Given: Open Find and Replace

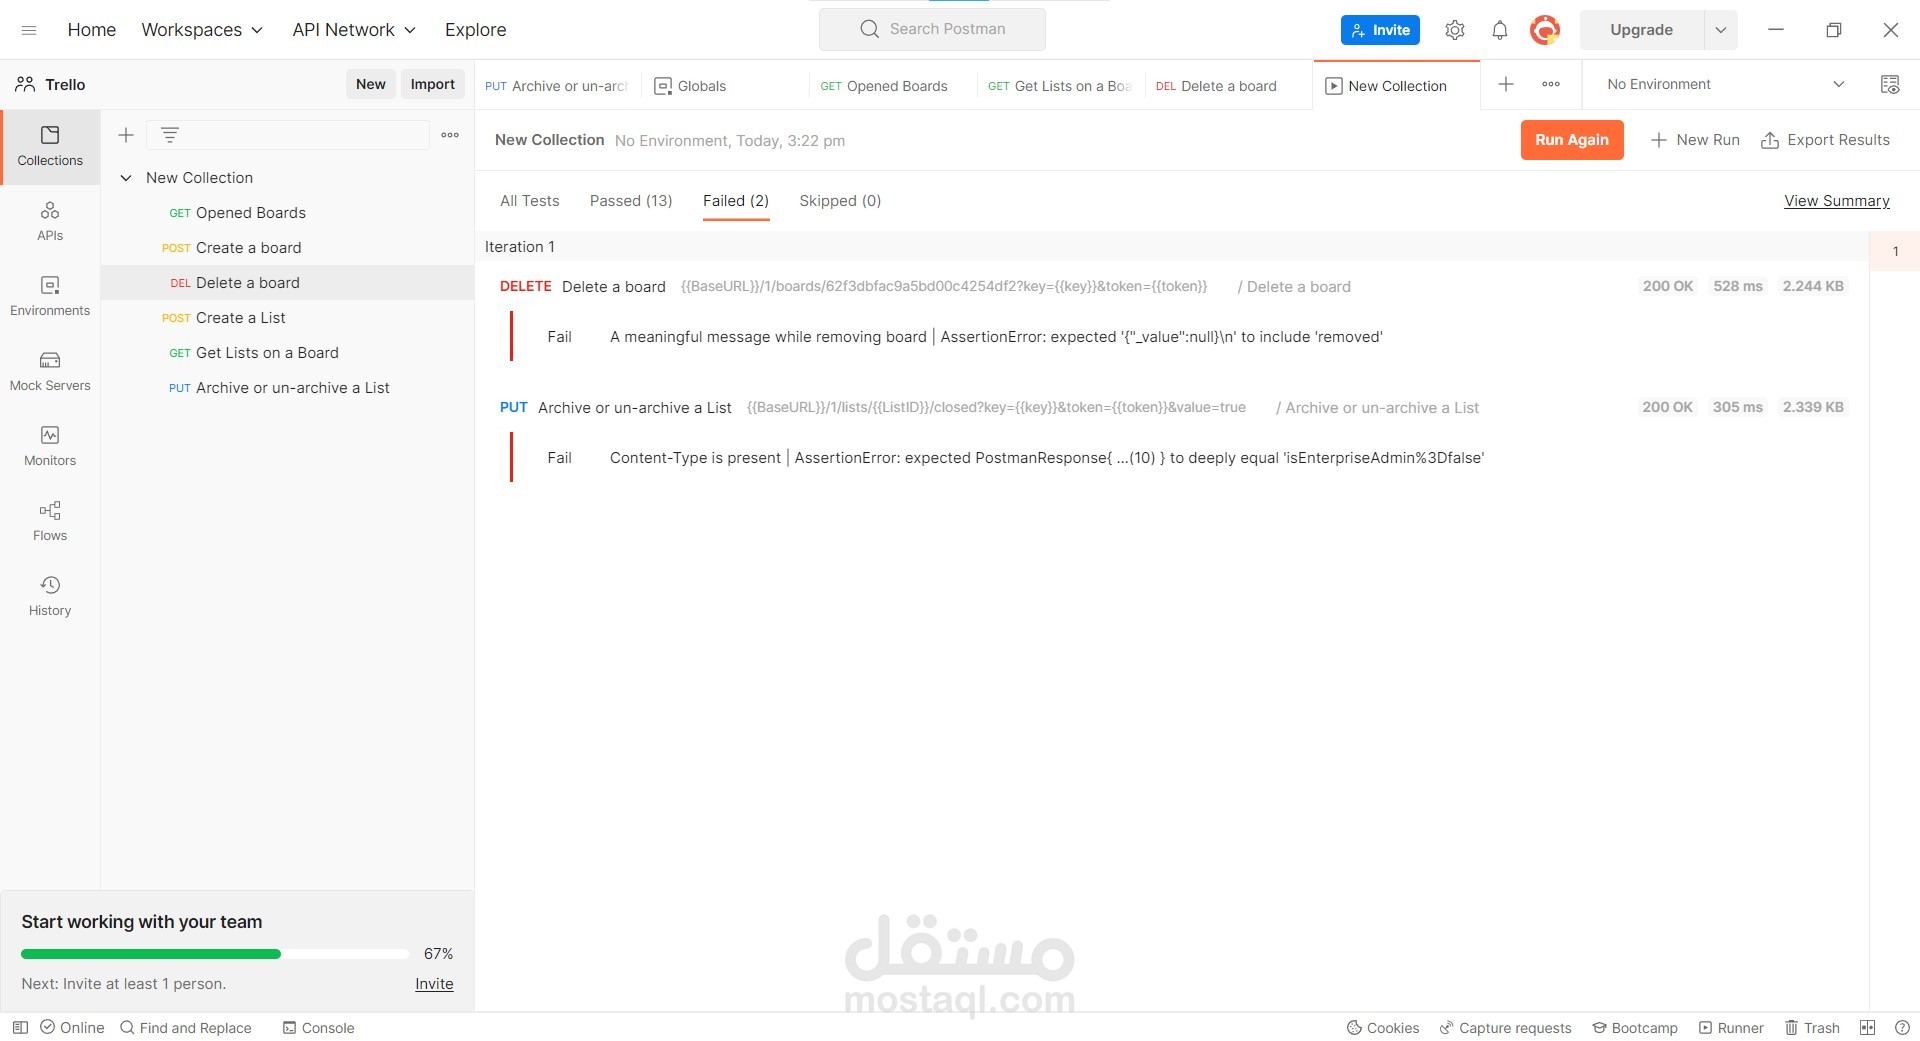Looking at the screenshot, I should 185,1027.
